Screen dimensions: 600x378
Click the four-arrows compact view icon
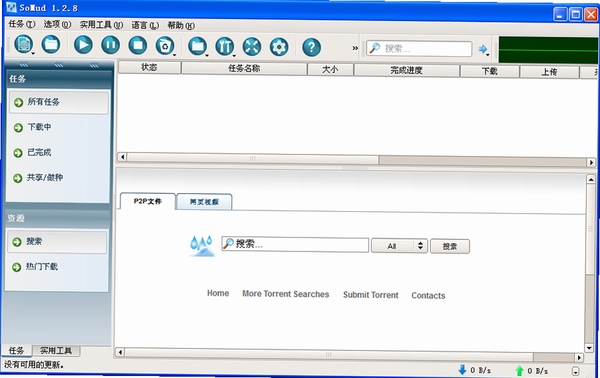pos(252,47)
